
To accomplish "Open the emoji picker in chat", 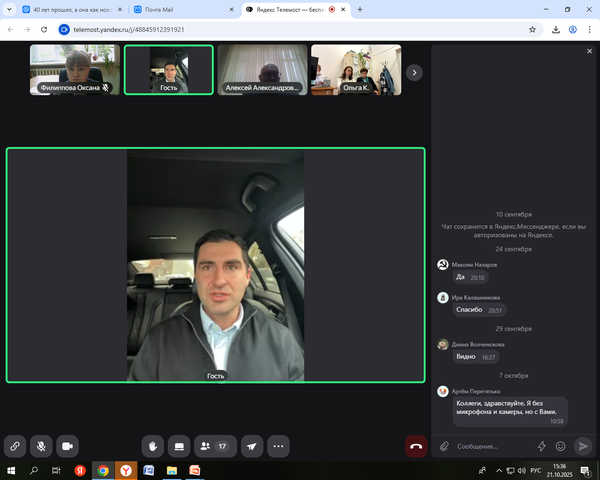I will [560, 446].
